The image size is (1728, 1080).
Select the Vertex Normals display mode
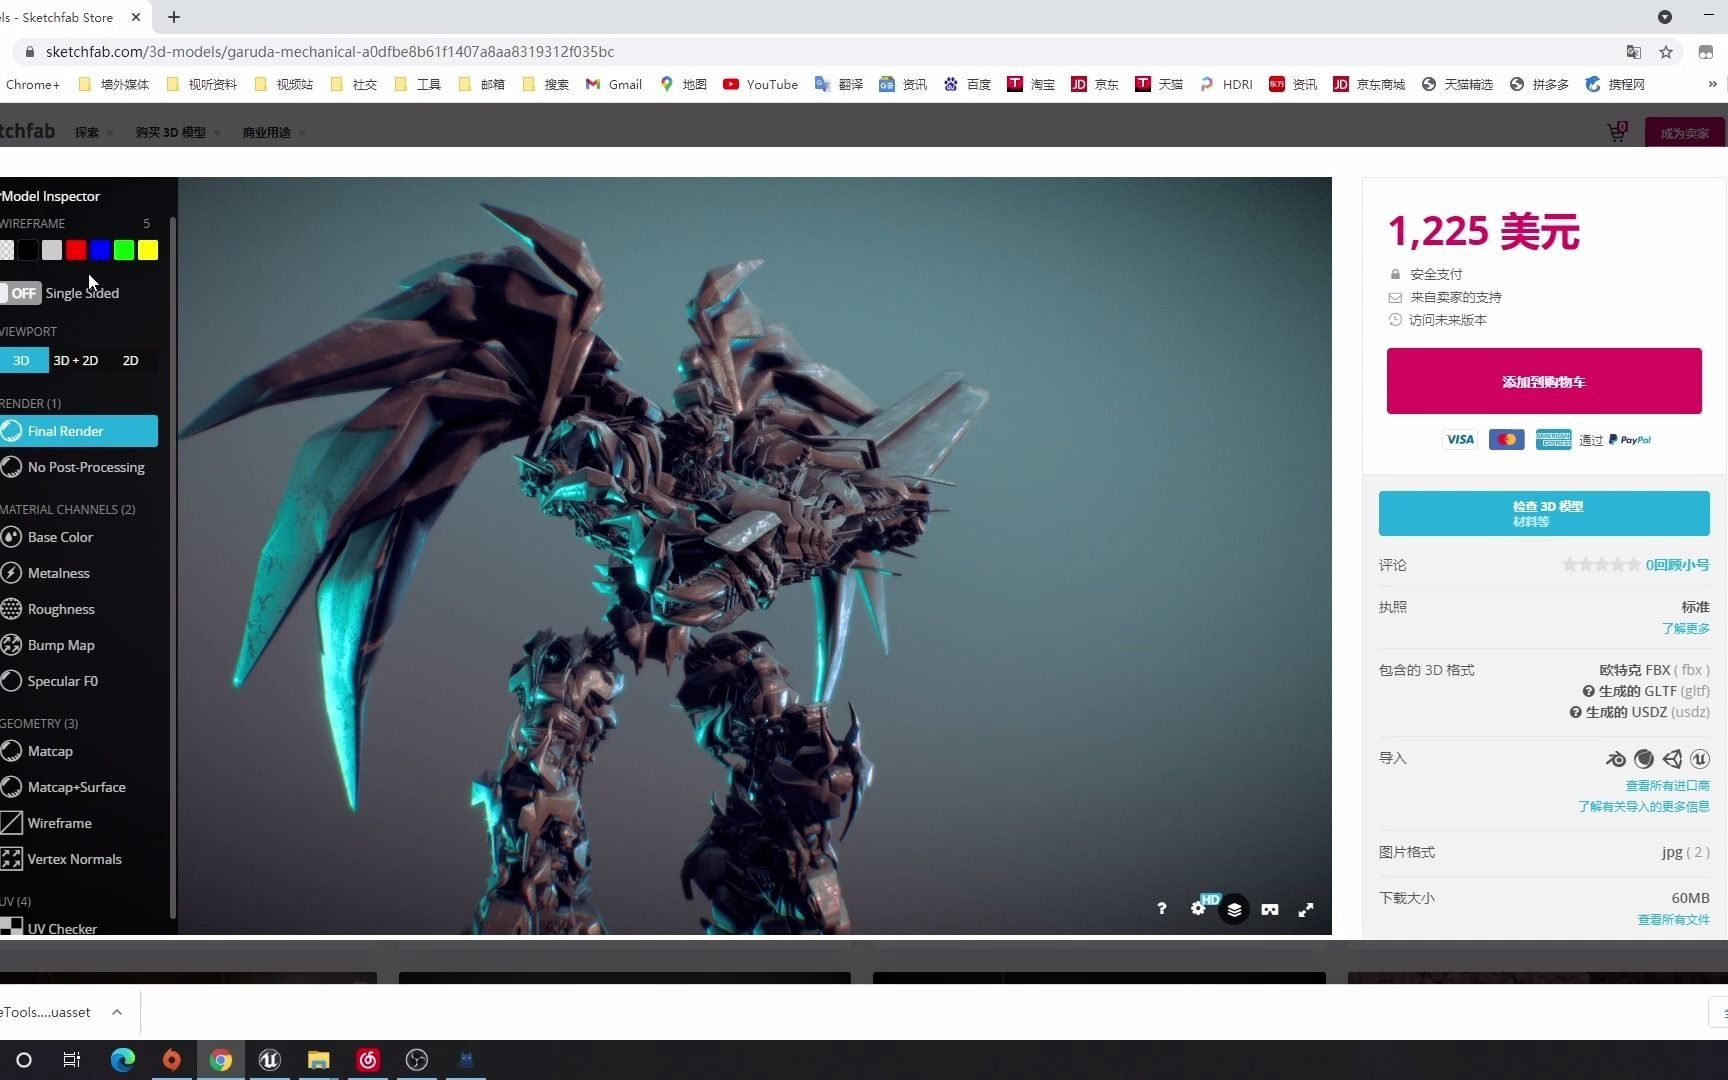[74, 859]
